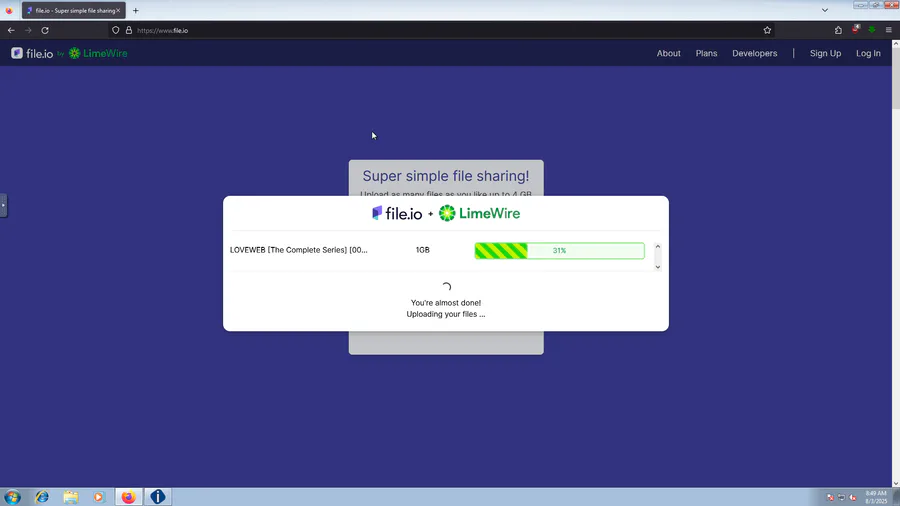Click the browser forward arrow
The width and height of the screenshot is (900, 506).
(x=28, y=30)
